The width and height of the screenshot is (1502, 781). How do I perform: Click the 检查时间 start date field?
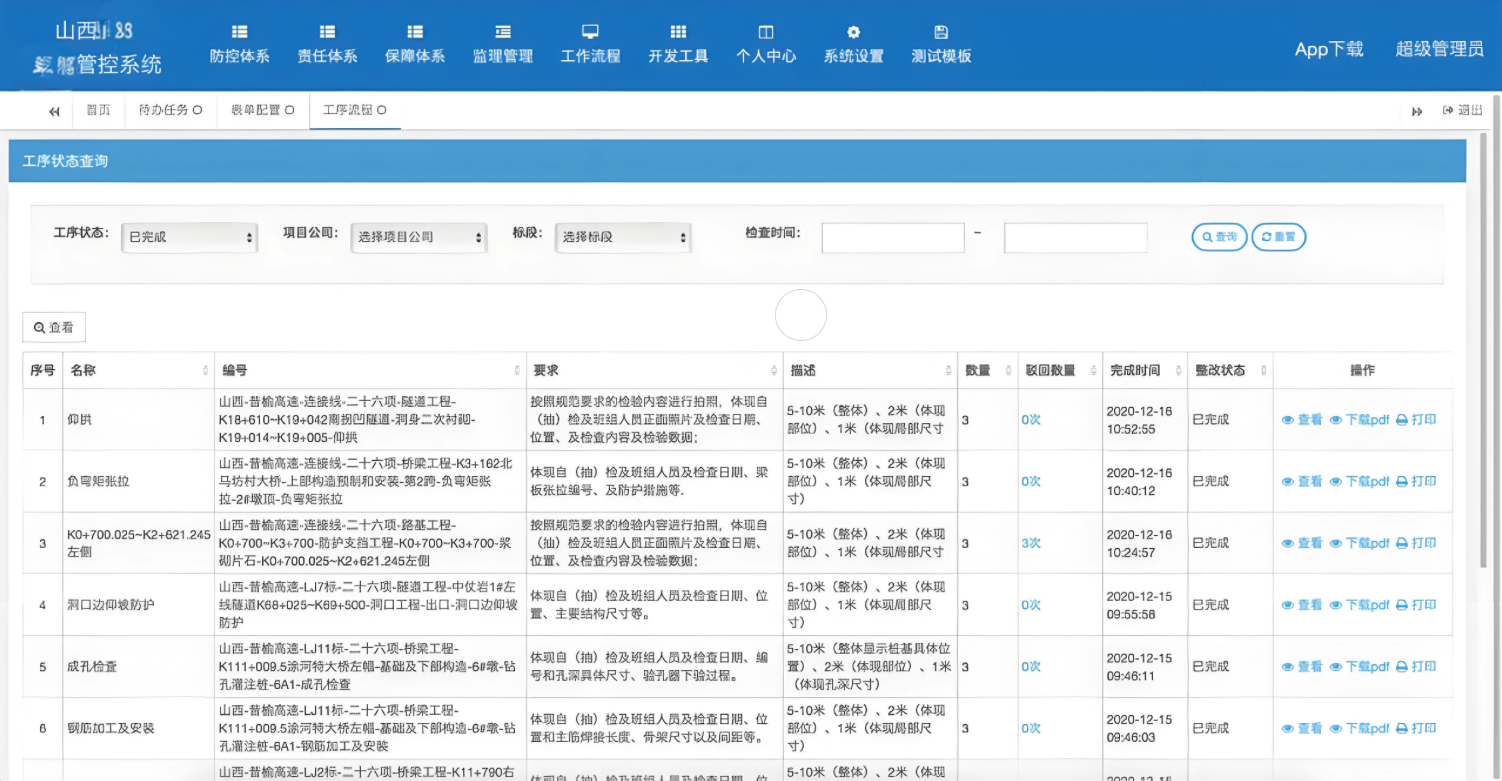893,238
